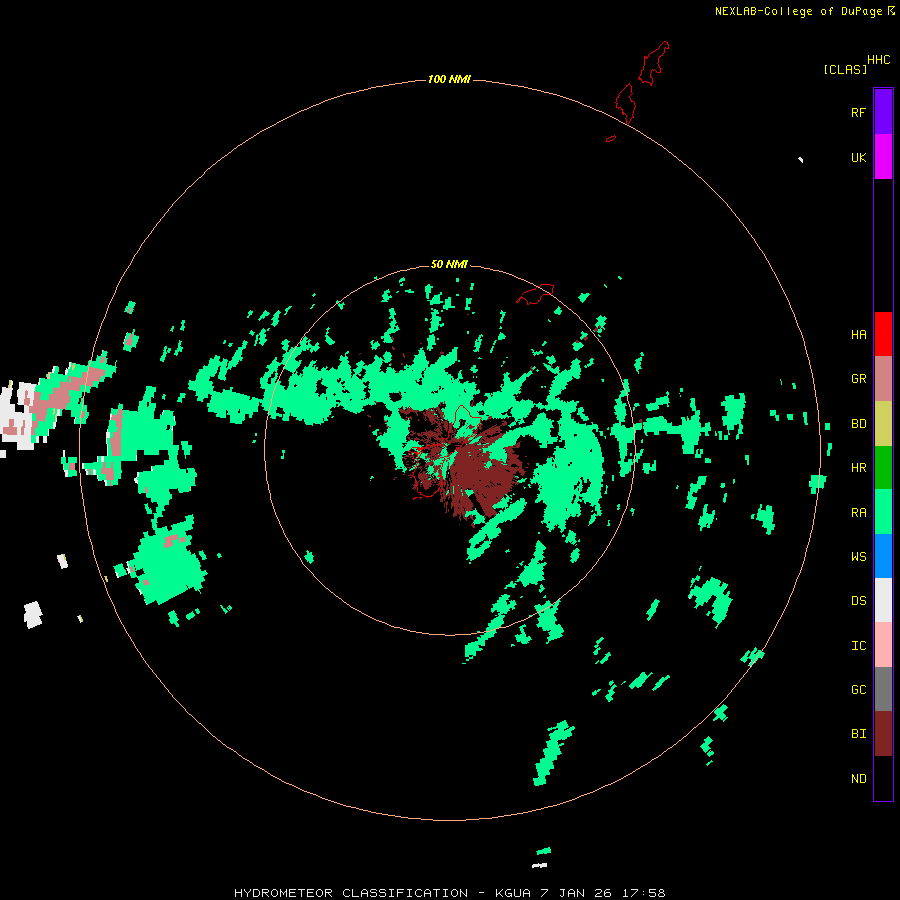Select the IC light pink swatch
Viewport: 900px width, 900px height.
click(883, 645)
